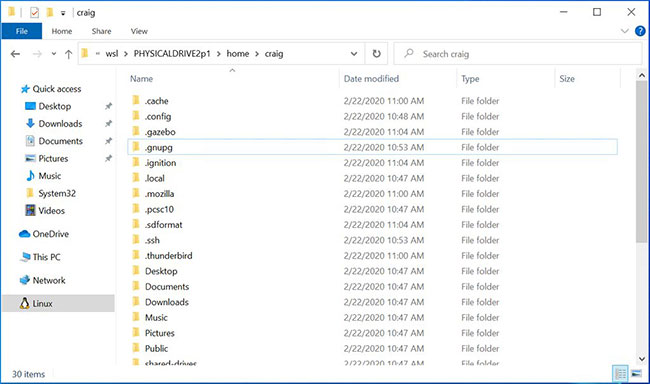650x384 pixels.
Task: Sort by the Size column header
Action: click(567, 79)
